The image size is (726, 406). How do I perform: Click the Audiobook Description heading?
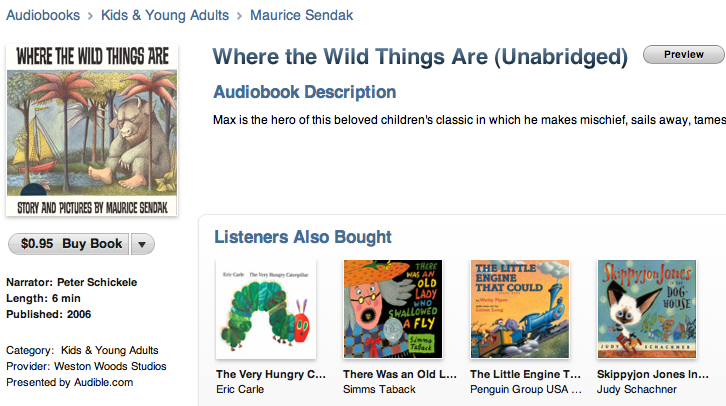pyautogui.click(x=305, y=92)
